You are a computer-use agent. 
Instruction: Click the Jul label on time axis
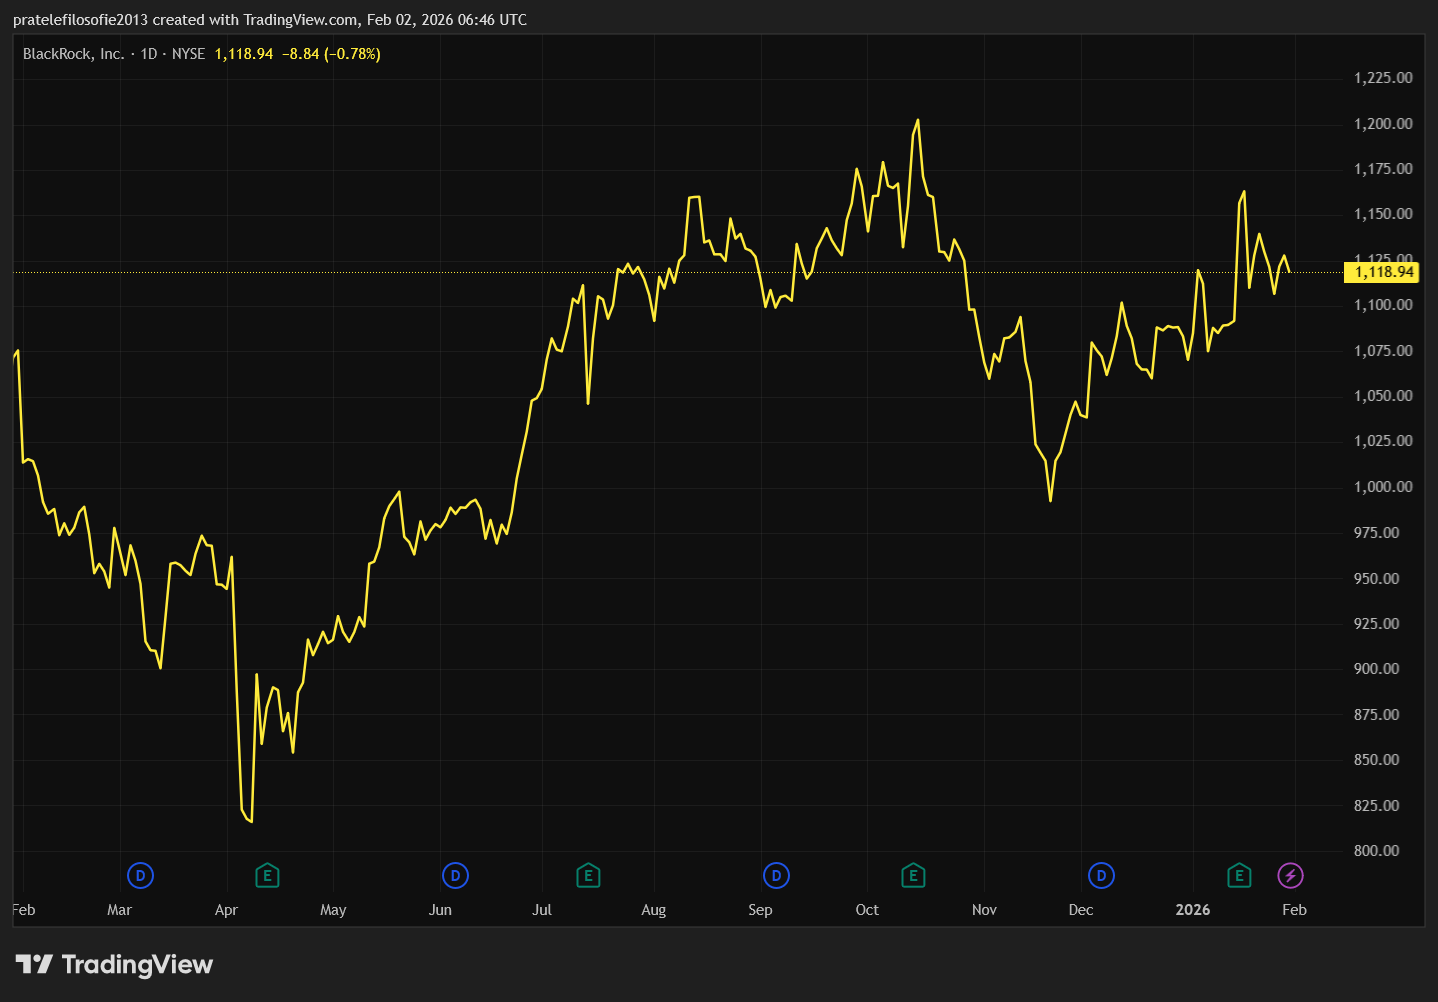[542, 910]
